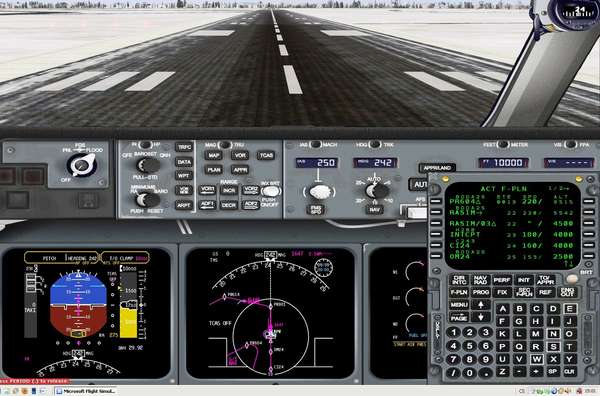Toggle the VOR1 pointer button

[207, 190]
